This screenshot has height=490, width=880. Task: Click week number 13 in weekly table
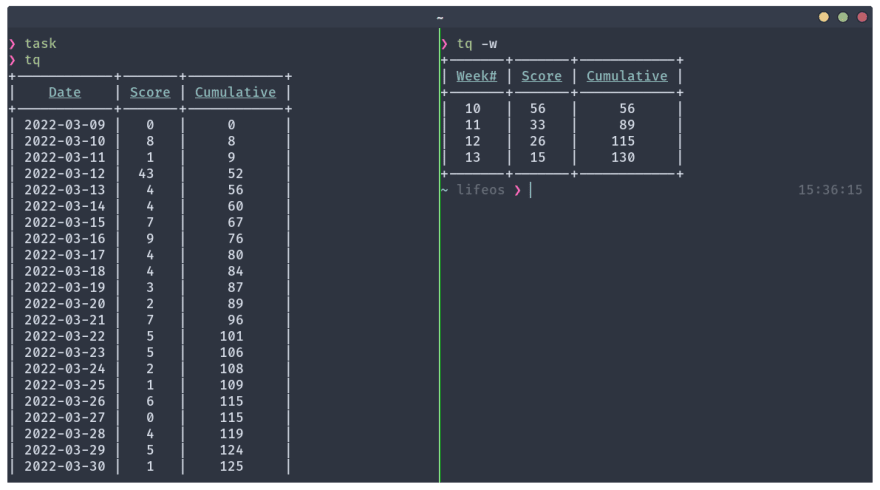point(473,158)
